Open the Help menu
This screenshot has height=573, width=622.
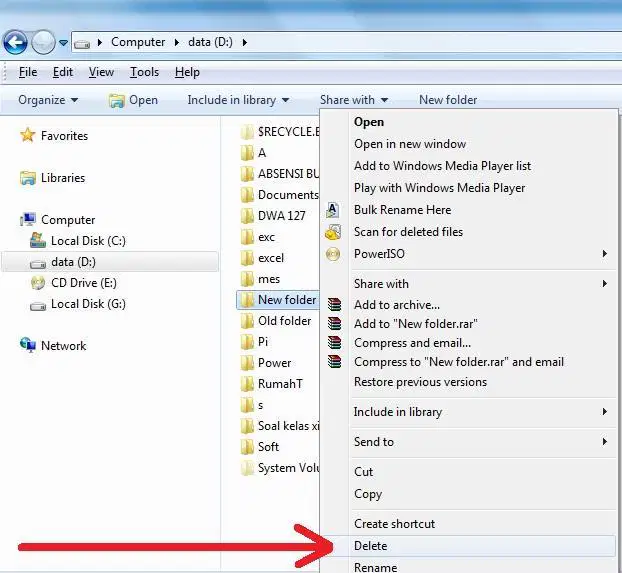(x=187, y=72)
